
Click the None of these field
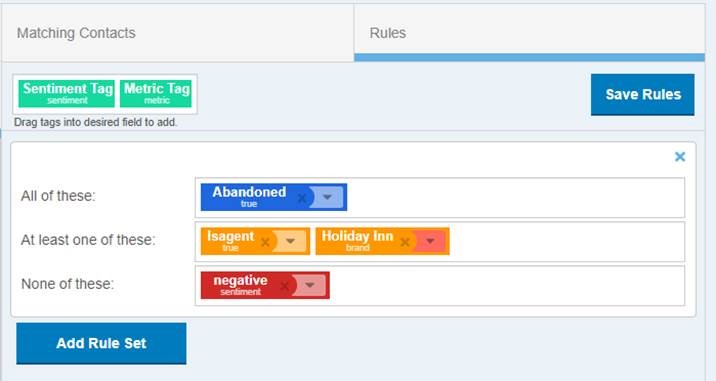tap(440, 286)
